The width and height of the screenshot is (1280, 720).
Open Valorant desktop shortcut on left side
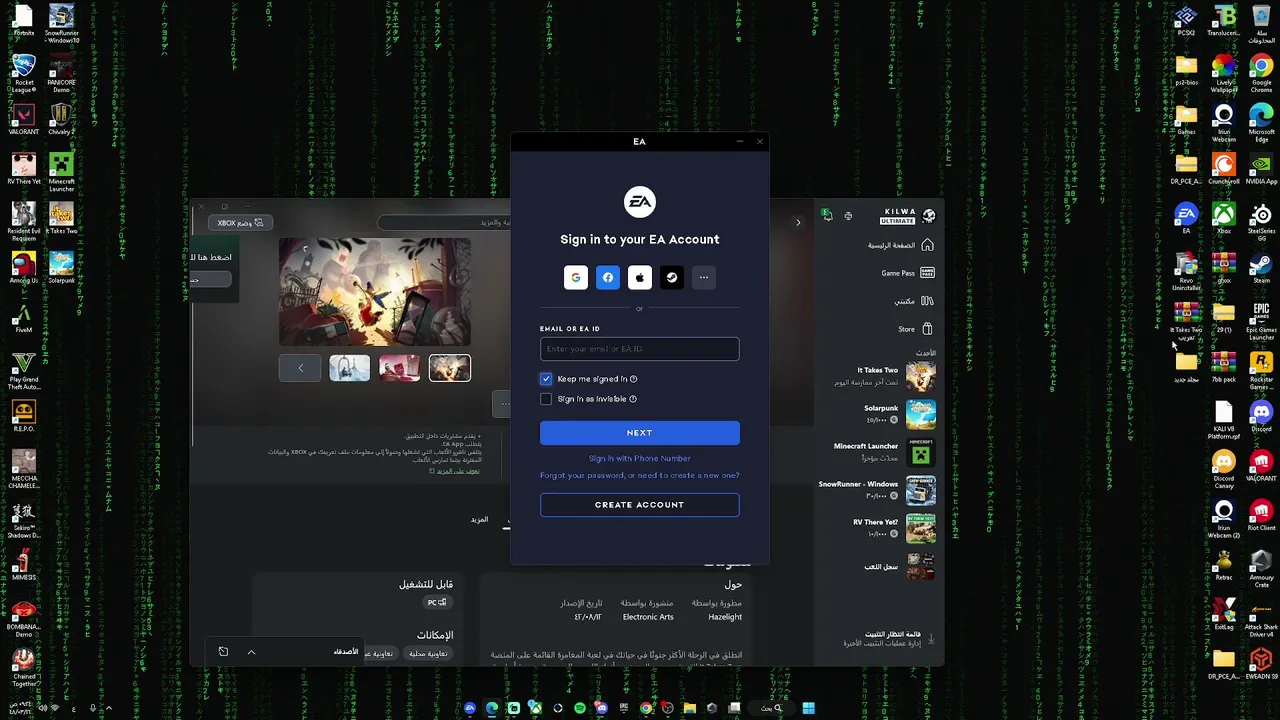24,119
